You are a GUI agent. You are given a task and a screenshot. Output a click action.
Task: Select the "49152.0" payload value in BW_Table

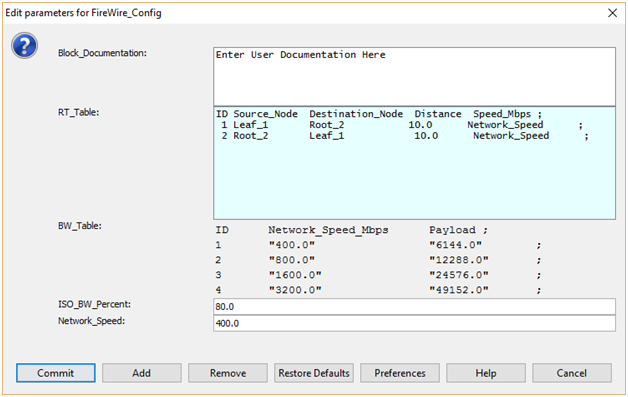(x=459, y=290)
